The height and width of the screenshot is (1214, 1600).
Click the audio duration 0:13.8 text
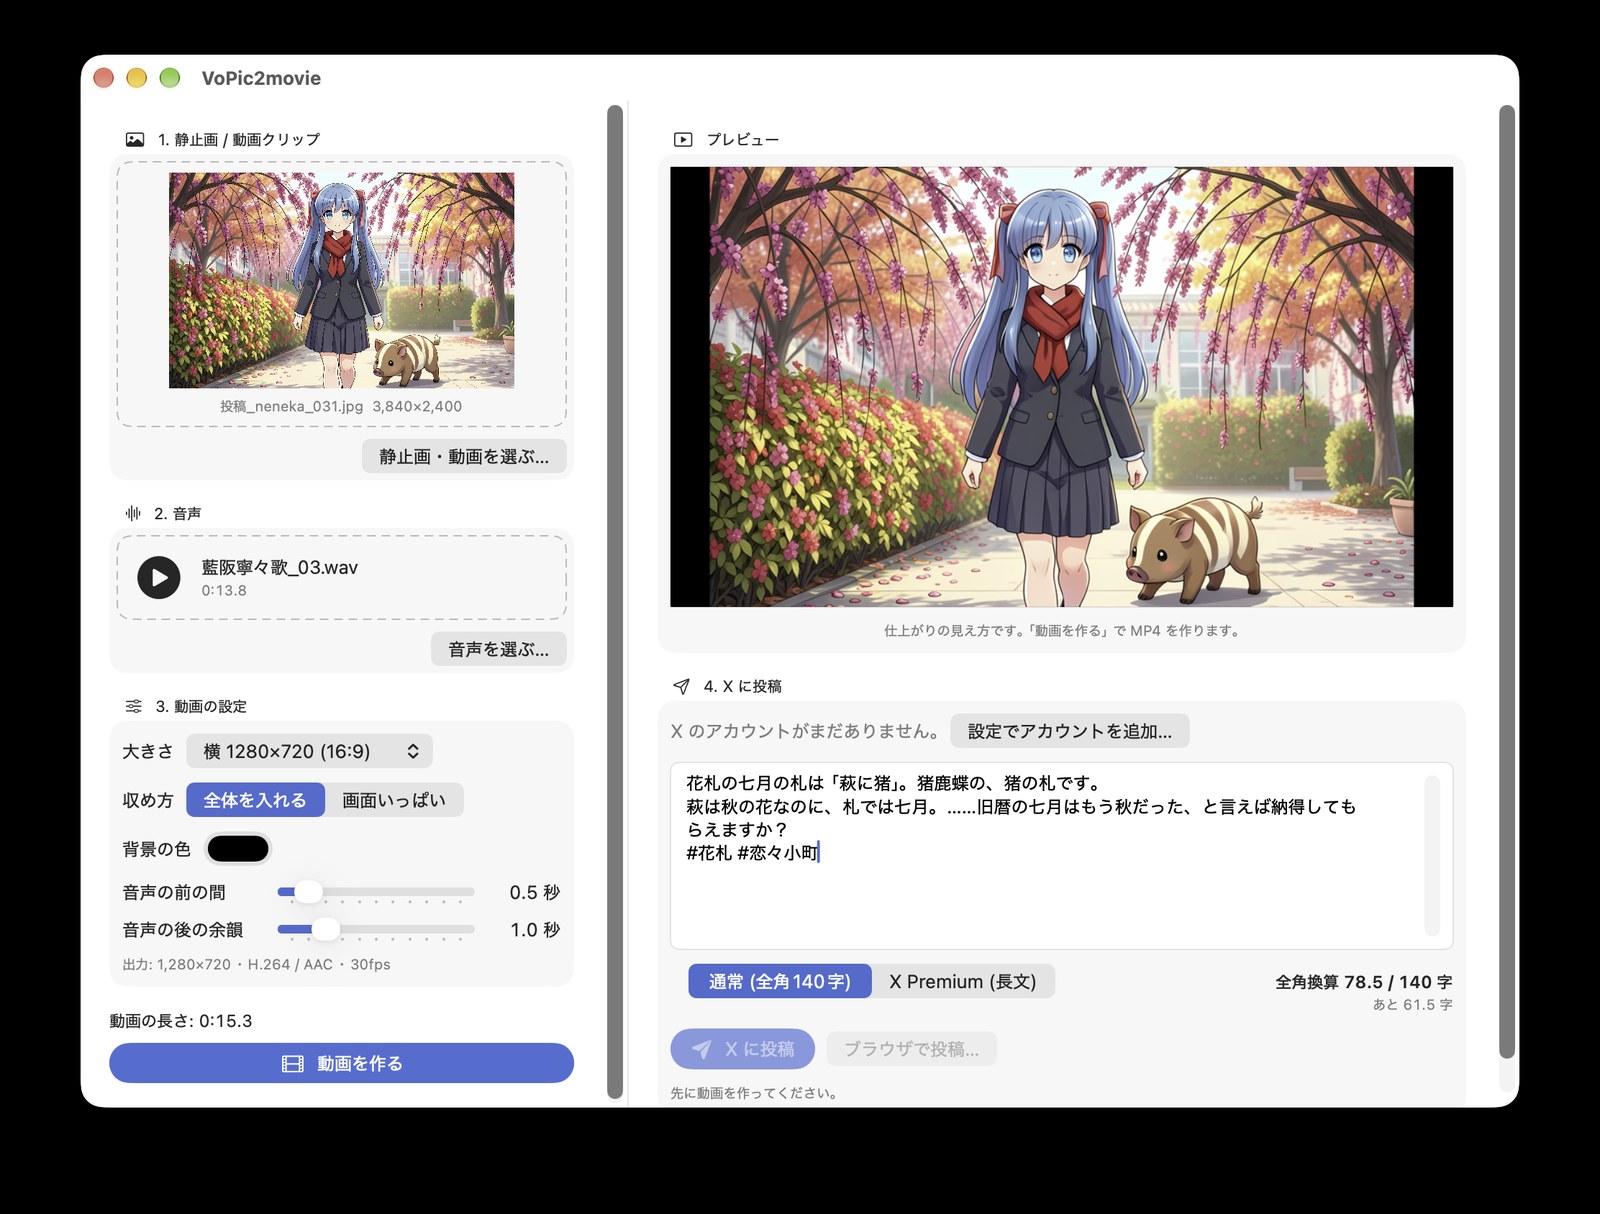tap(224, 591)
